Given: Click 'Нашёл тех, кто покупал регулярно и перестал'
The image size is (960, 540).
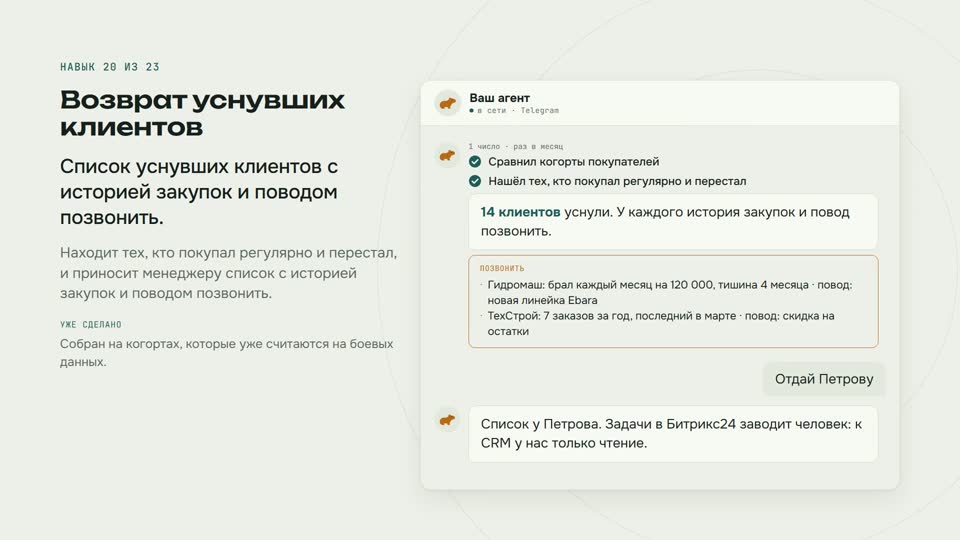Looking at the screenshot, I should 617,181.
